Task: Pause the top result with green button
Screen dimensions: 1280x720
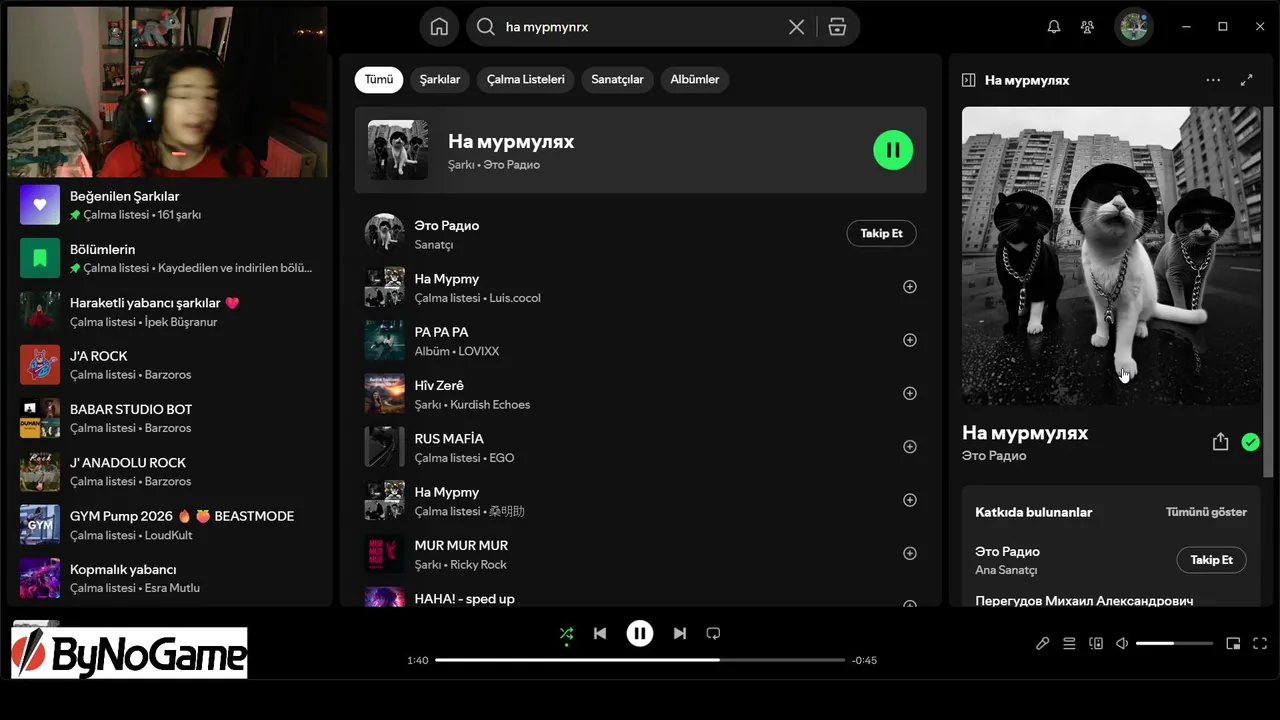Action: [893, 150]
